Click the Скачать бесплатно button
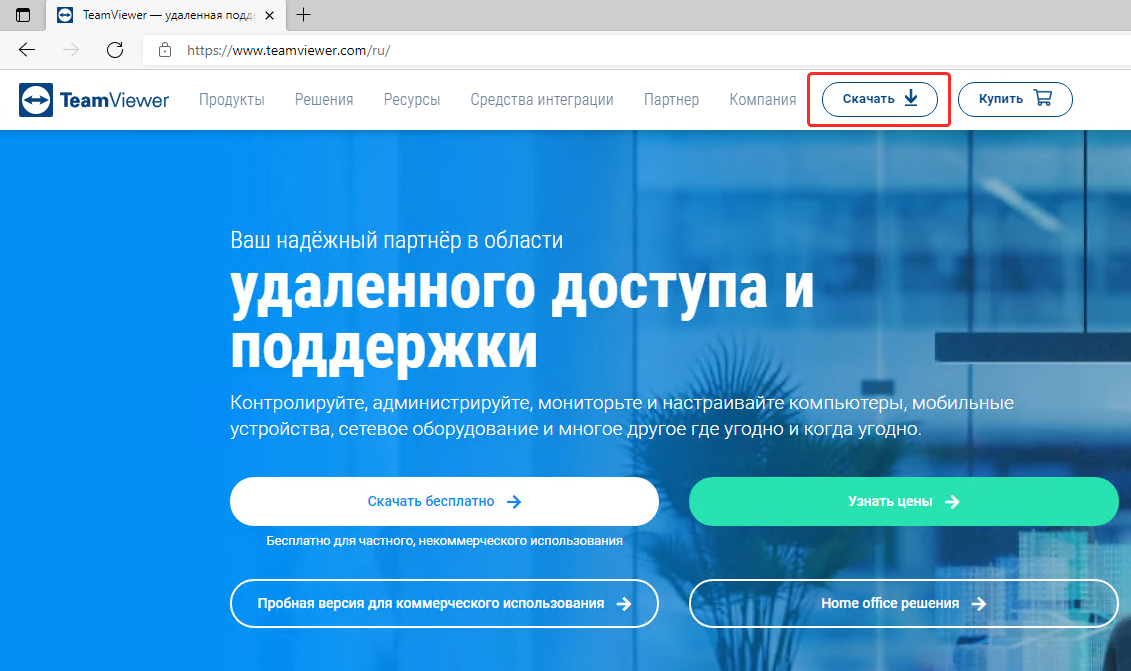This screenshot has height=671, width=1131. (x=444, y=502)
